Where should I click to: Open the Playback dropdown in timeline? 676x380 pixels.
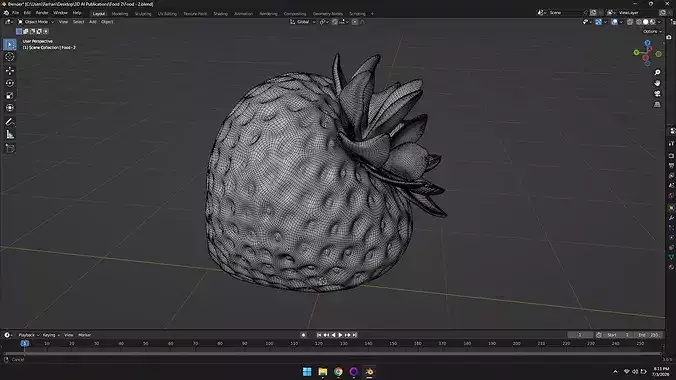(x=28, y=335)
